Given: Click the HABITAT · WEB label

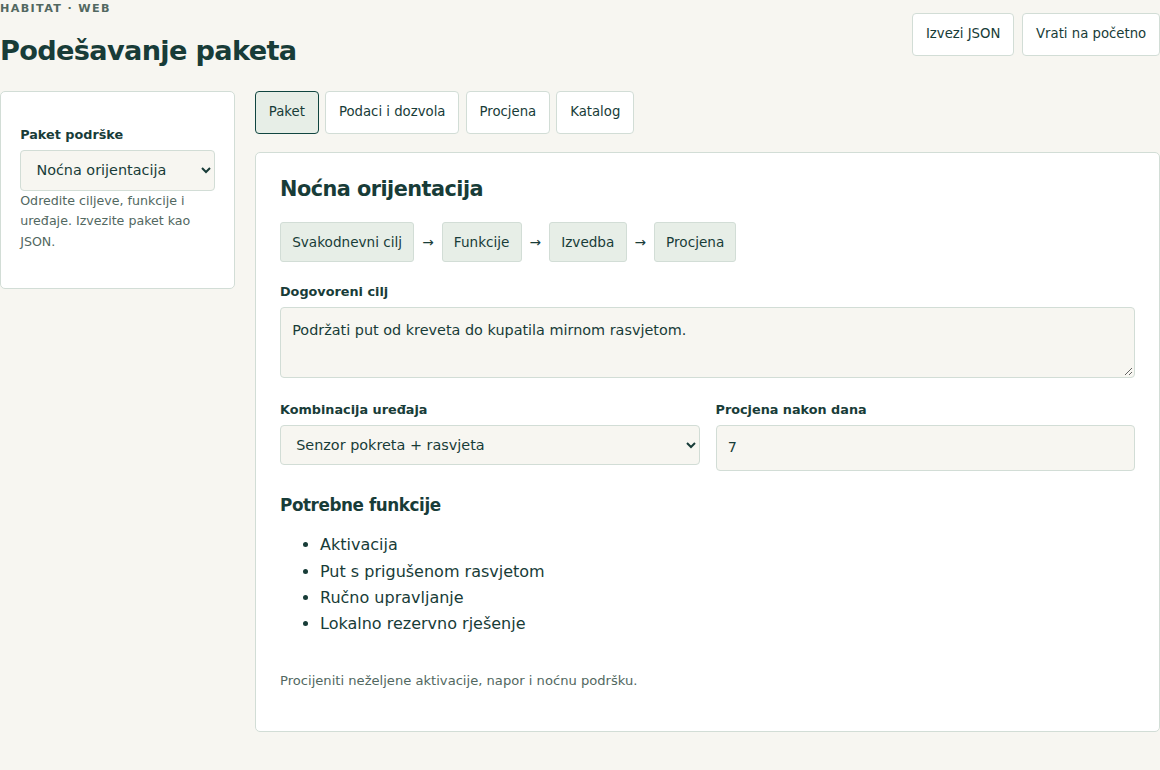Looking at the screenshot, I should (55, 8).
